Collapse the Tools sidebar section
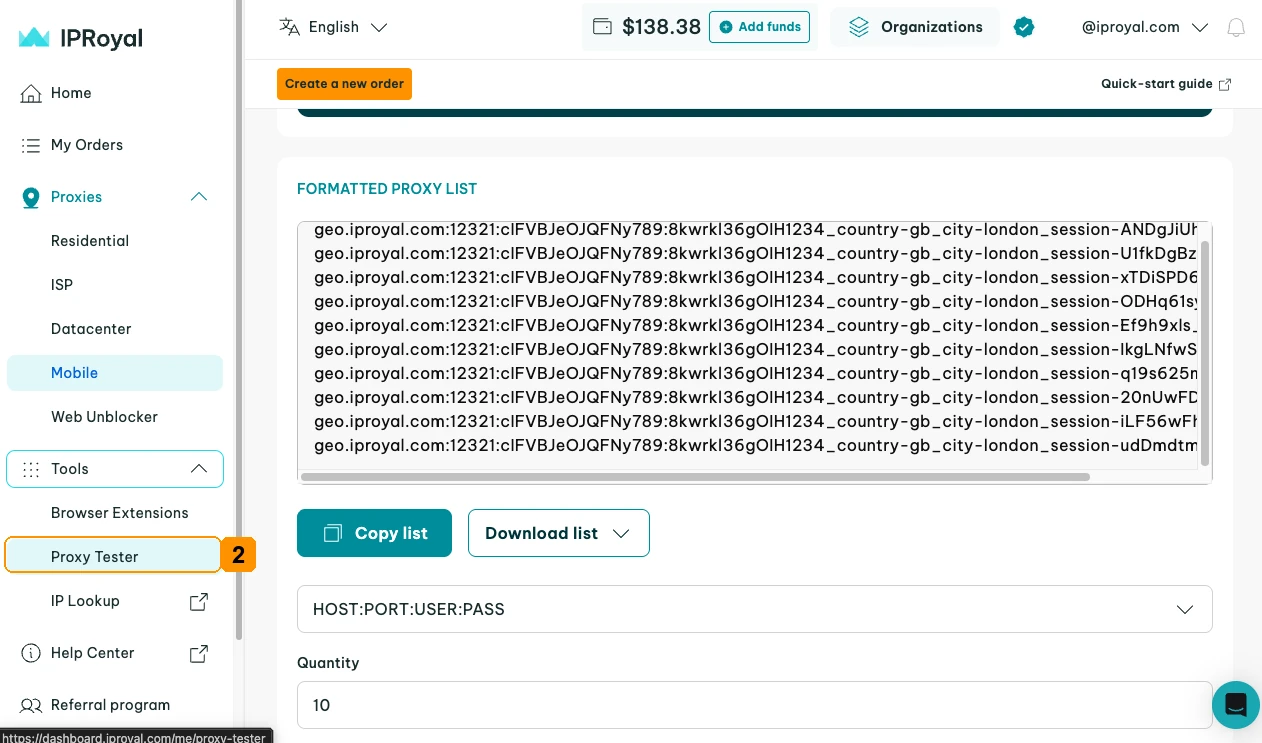 (199, 469)
